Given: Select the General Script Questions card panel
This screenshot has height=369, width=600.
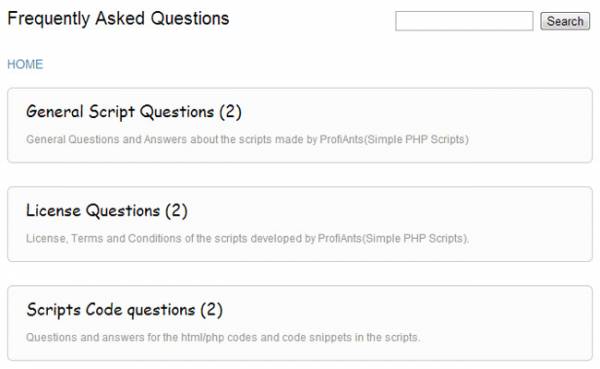Looking at the screenshot, I should point(300,126).
